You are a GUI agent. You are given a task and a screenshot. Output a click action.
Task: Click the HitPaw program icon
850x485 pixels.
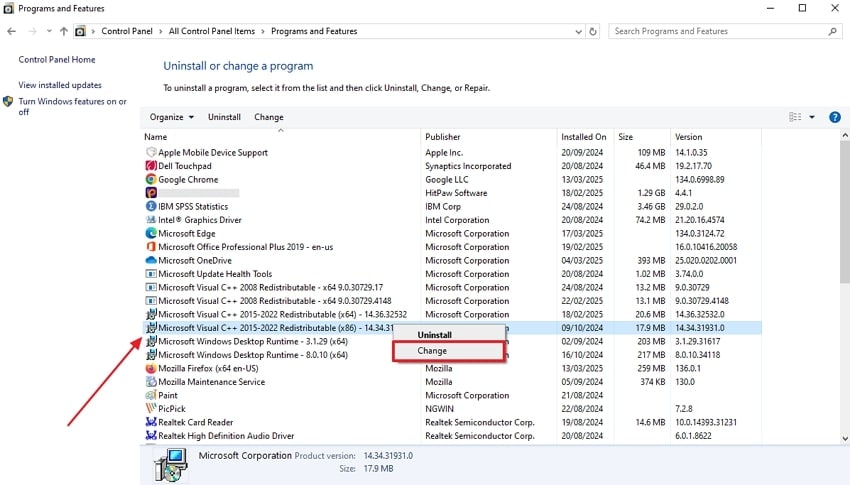[x=151, y=193]
